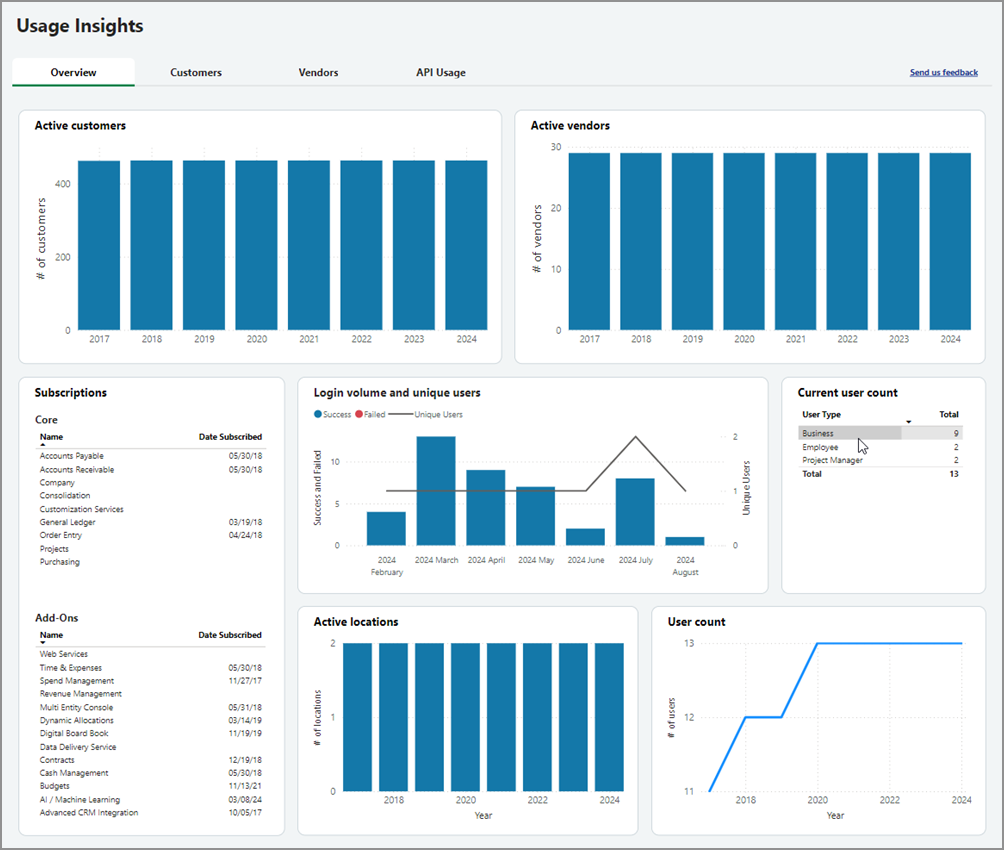Click the 2024 bar in Active customers
The height and width of the screenshot is (850, 1004).
point(466,245)
